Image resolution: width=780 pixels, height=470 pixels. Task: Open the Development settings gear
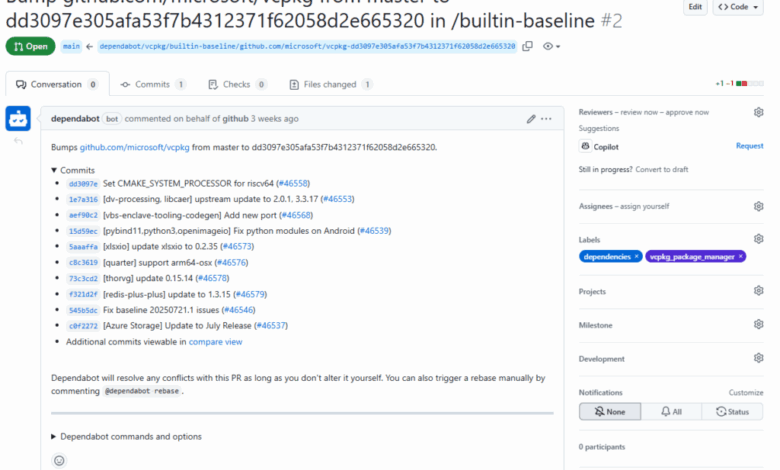tap(758, 358)
